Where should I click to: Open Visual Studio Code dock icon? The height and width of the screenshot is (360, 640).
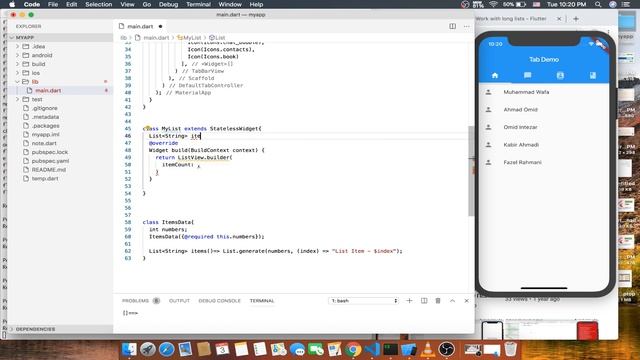(372, 349)
